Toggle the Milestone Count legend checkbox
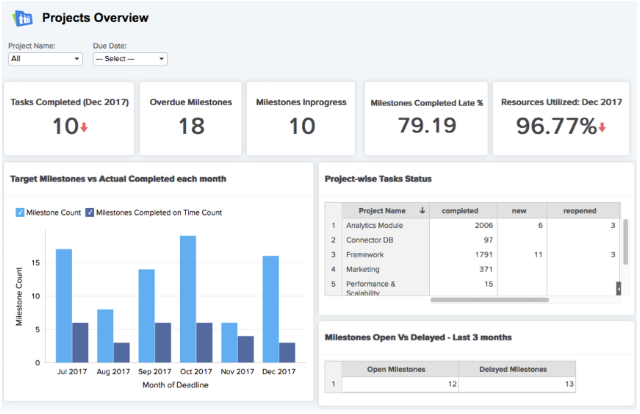The height and width of the screenshot is (414, 640). pyautogui.click(x=20, y=213)
